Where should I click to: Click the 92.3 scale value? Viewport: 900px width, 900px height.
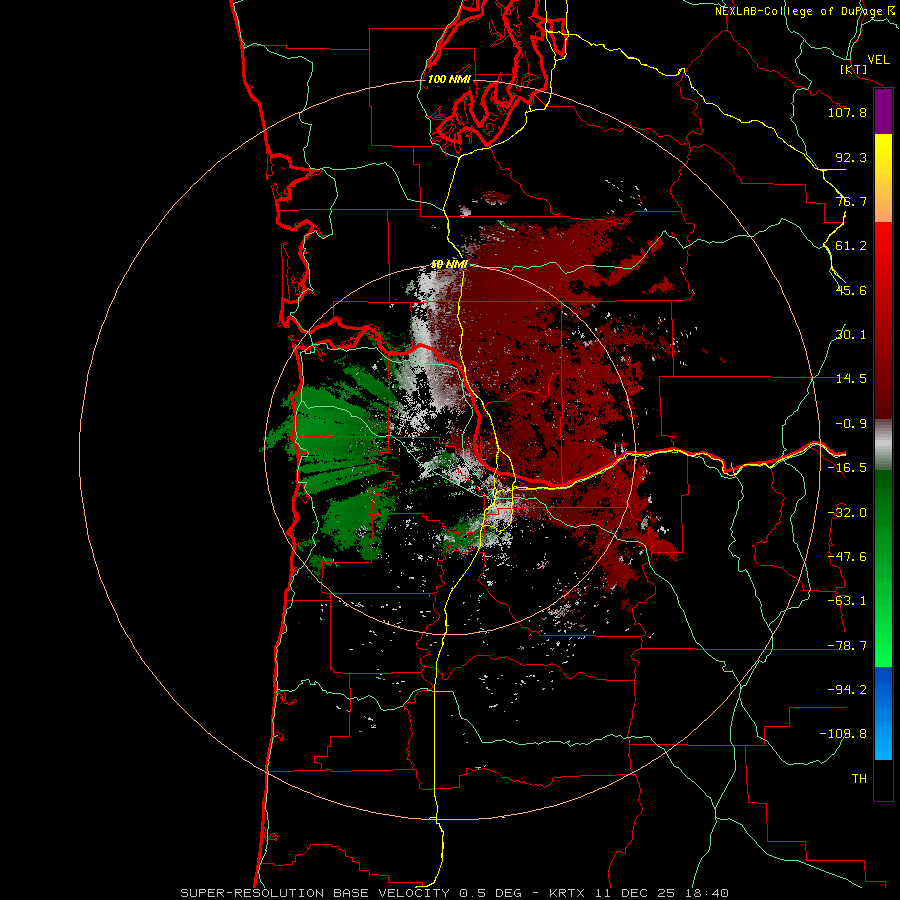[x=851, y=157]
